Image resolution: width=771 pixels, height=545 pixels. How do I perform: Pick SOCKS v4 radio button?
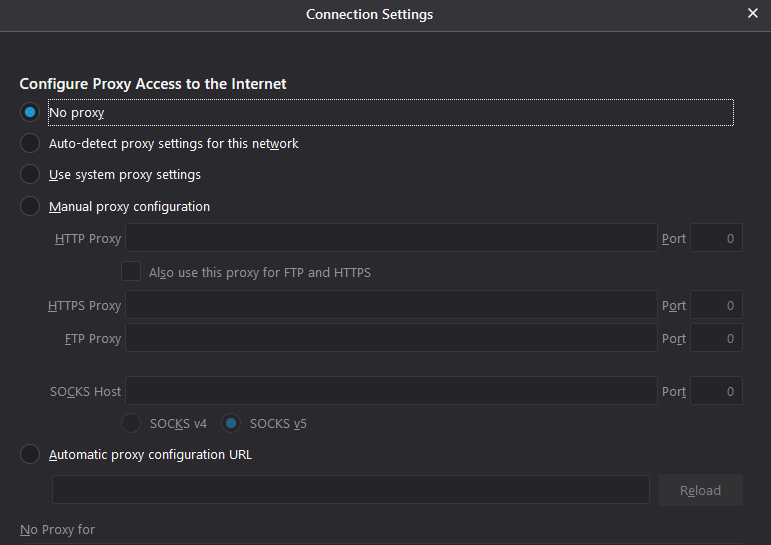(x=131, y=423)
